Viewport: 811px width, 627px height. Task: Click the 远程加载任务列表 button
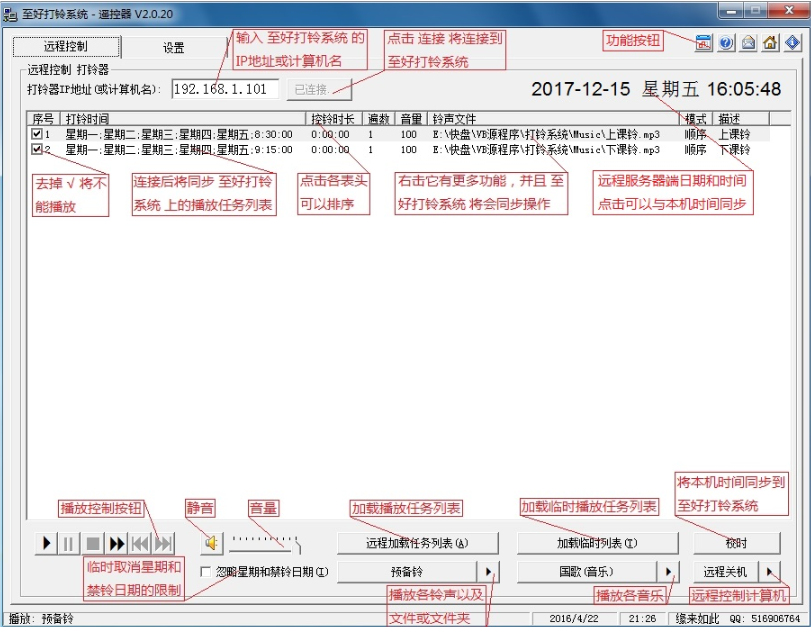click(420, 542)
